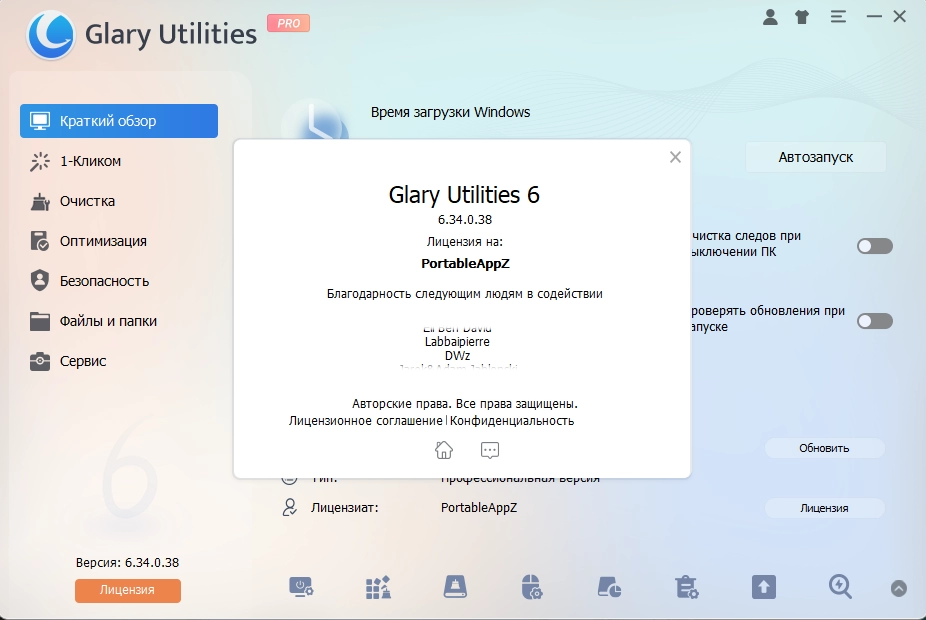This screenshot has height=620, width=926.
Task: Click the Автозапуск button
Action: (816, 157)
